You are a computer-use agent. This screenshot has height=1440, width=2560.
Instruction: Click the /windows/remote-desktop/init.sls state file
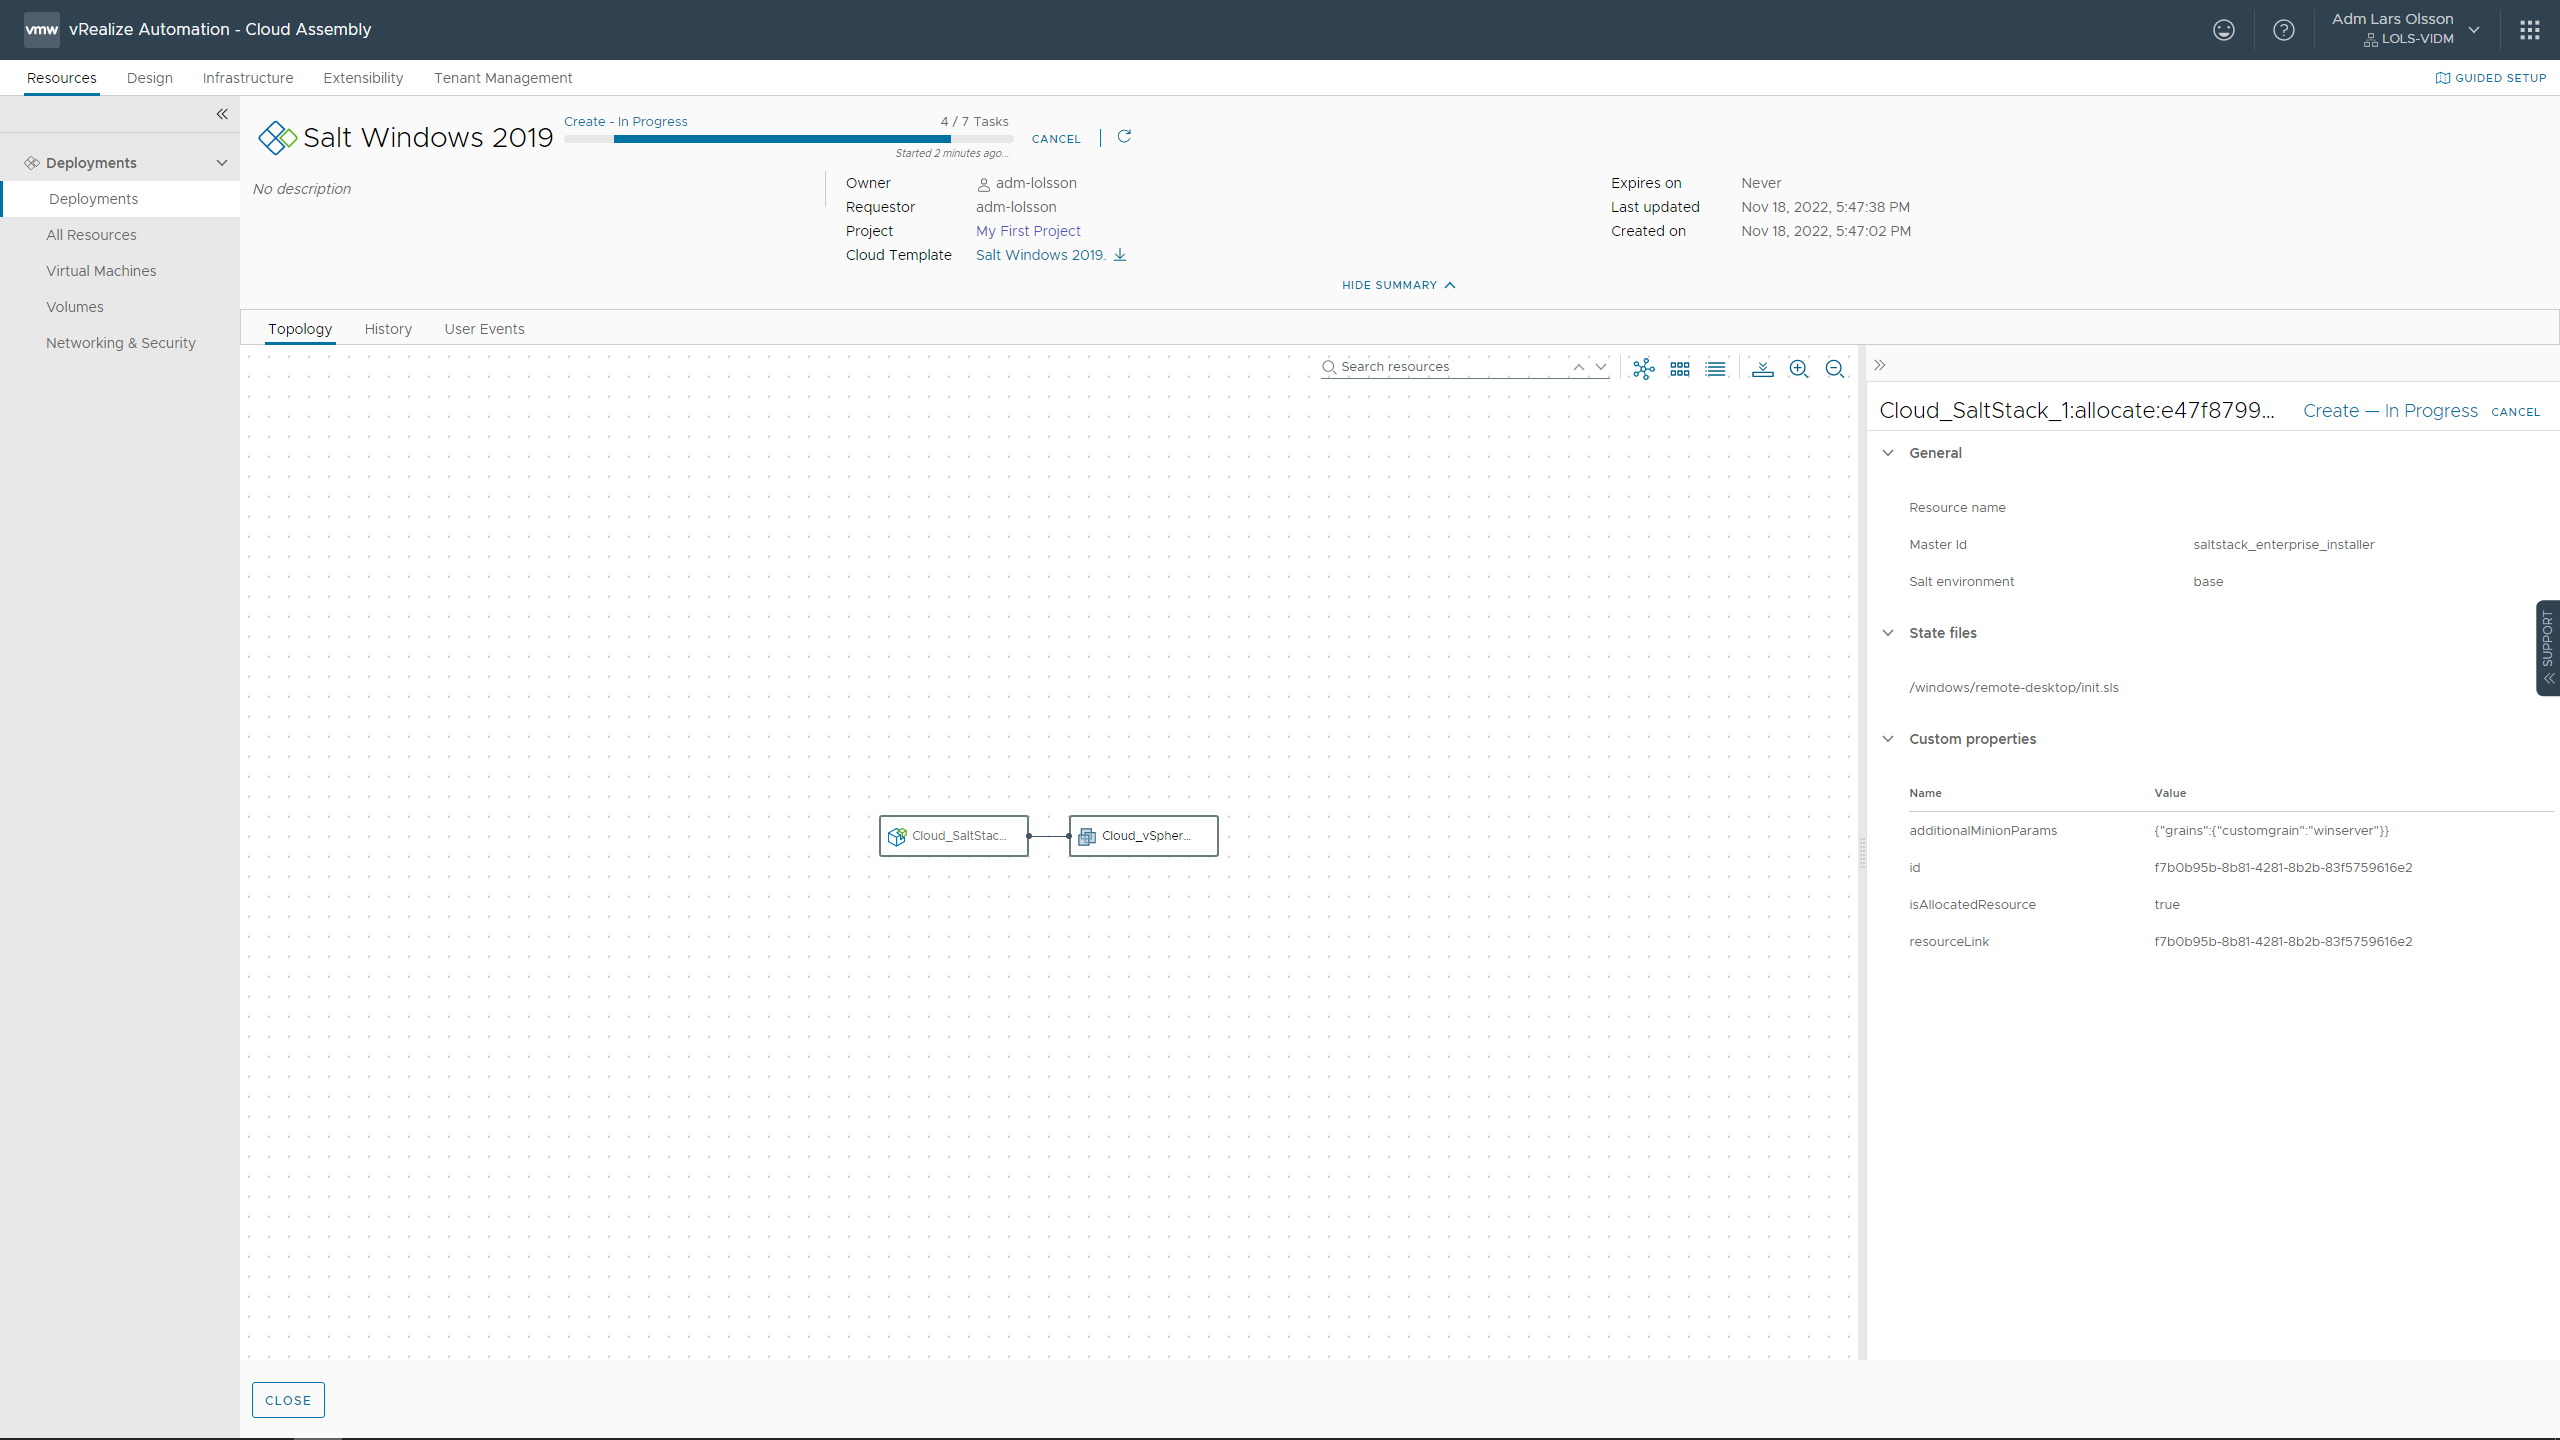pyautogui.click(x=2014, y=688)
